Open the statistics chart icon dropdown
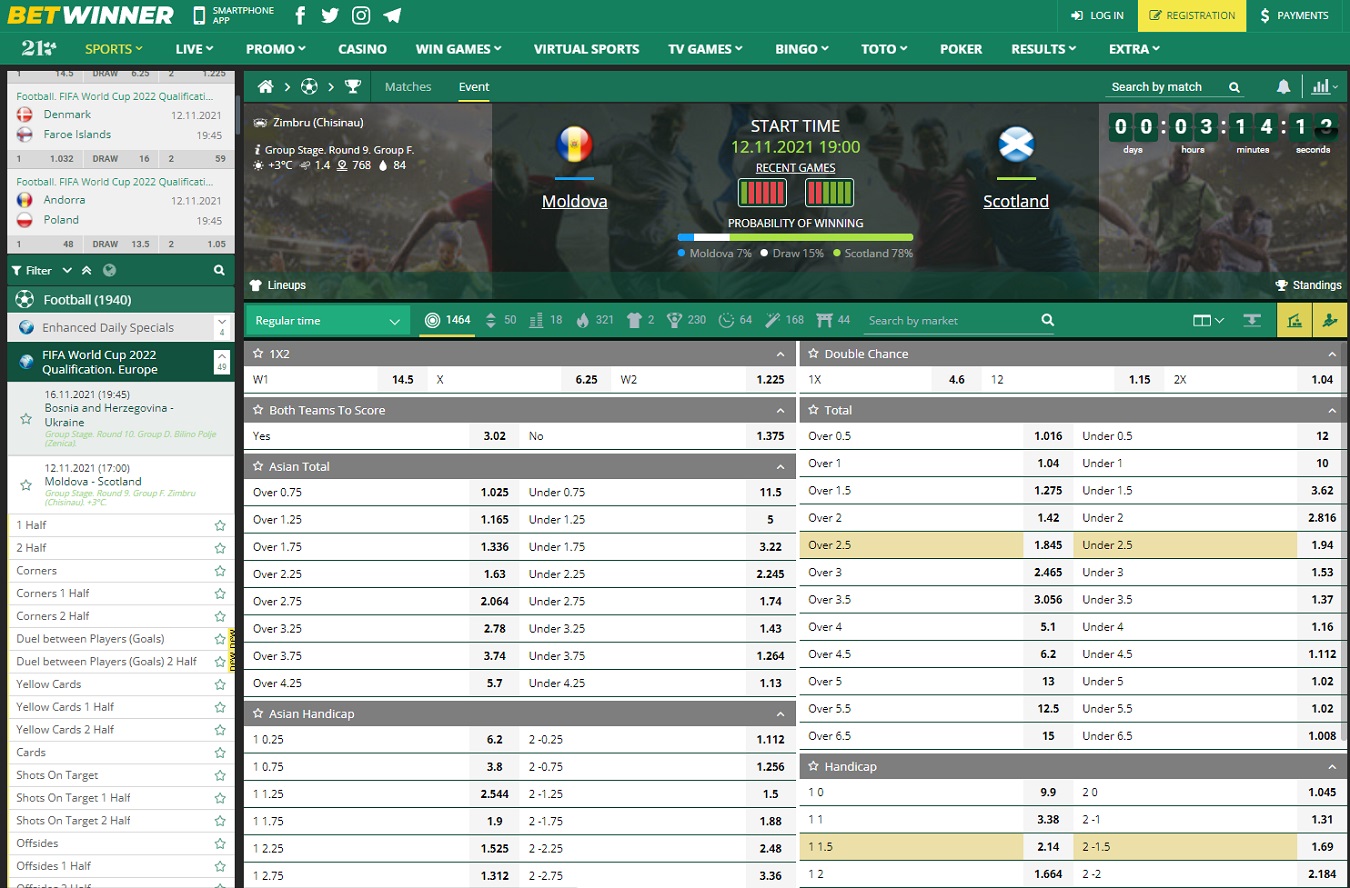Screen dimensions: 1350x888 [x=1325, y=87]
